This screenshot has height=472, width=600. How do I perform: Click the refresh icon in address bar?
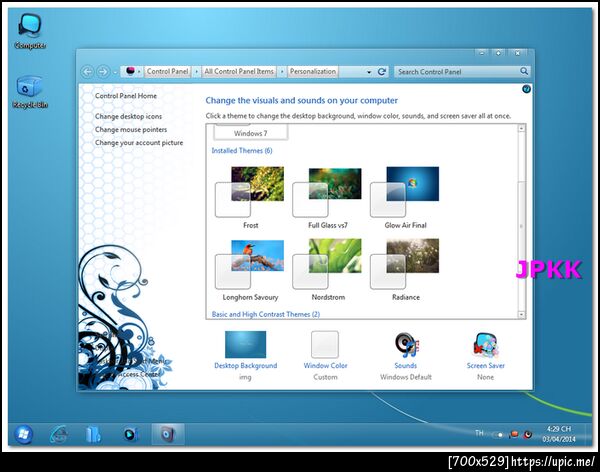coord(382,72)
